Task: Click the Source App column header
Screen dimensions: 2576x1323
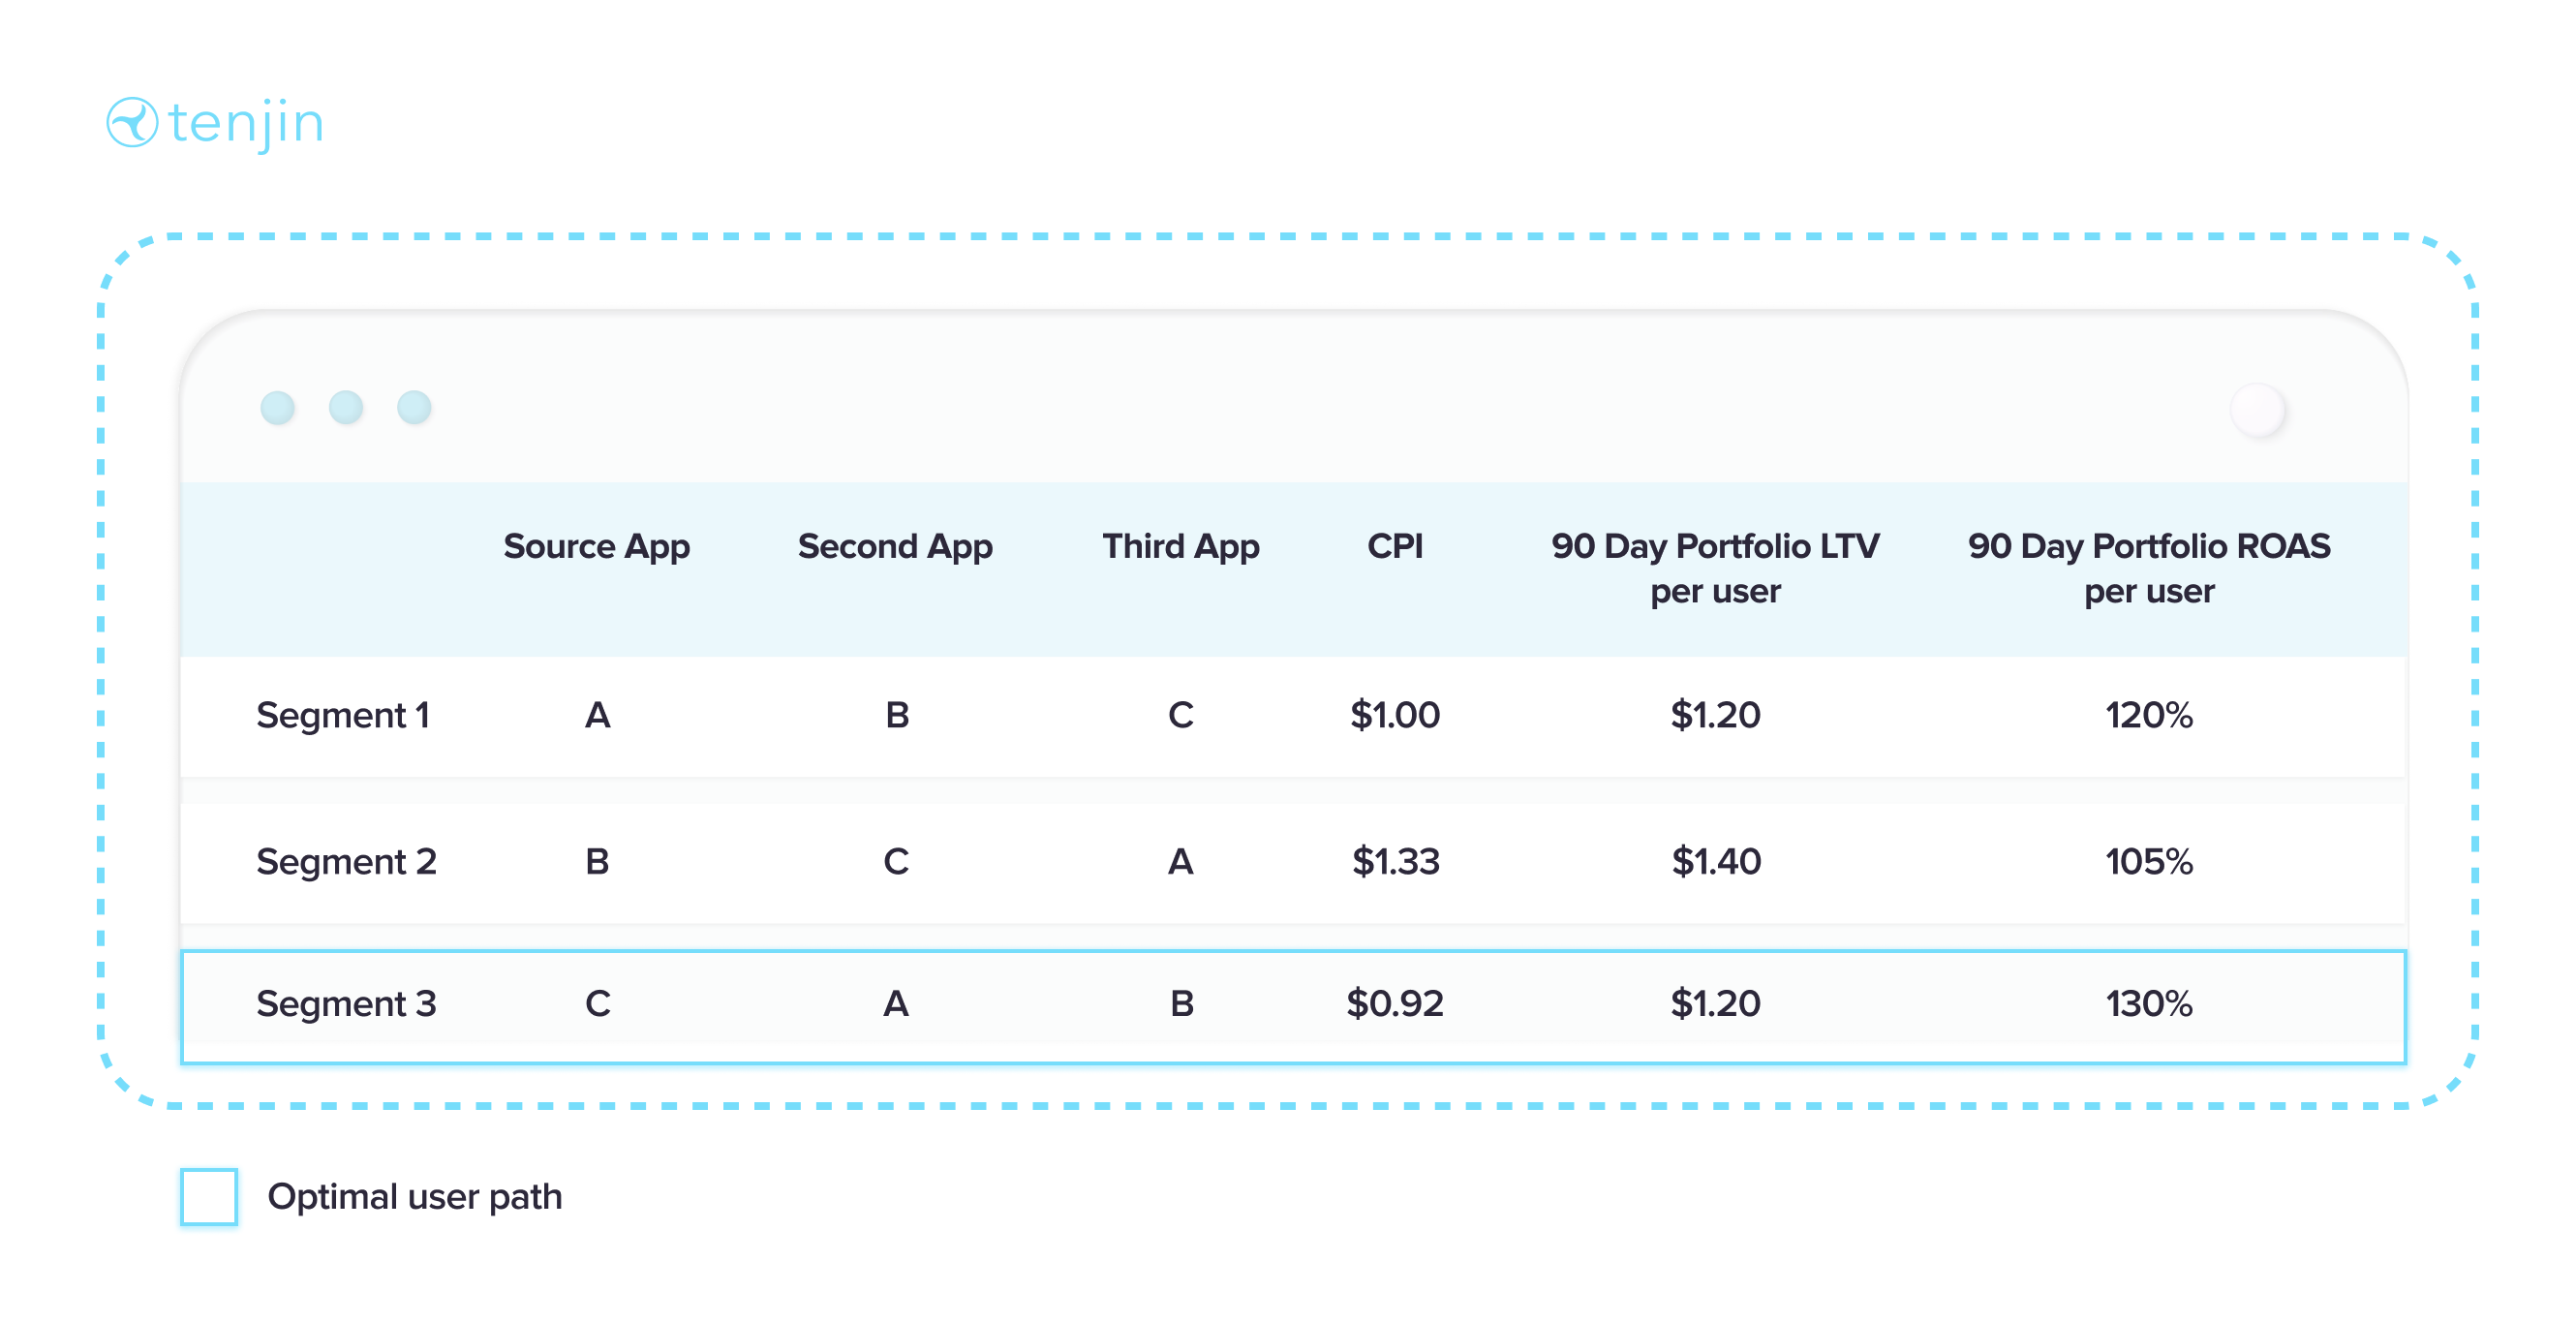Action: click(596, 546)
